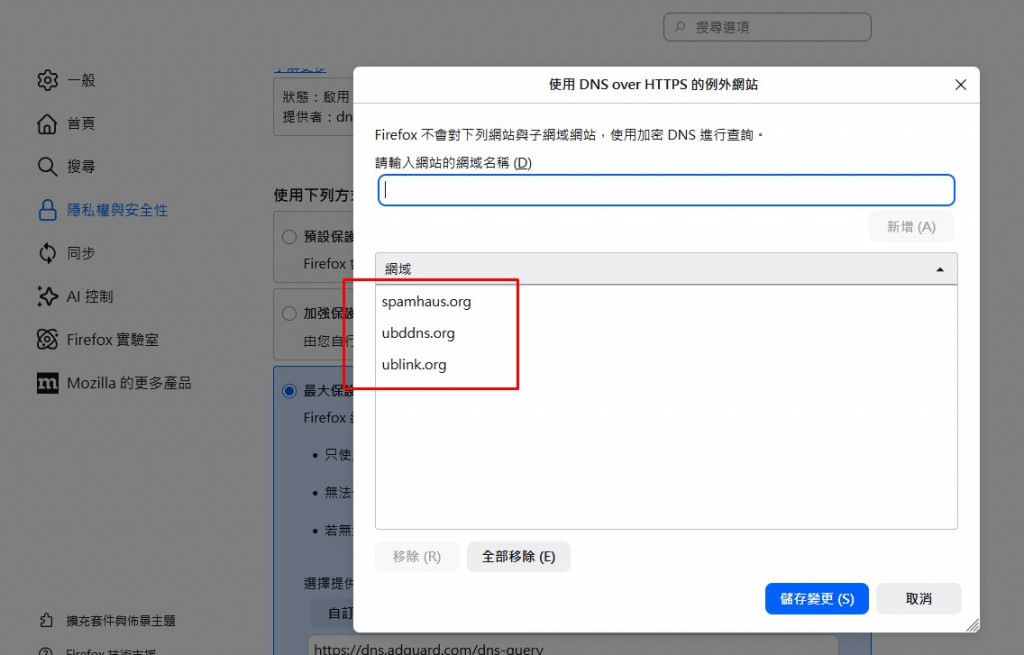Click the 新增 (A) button
The image size is (1024, 655).
click(911, 227)
